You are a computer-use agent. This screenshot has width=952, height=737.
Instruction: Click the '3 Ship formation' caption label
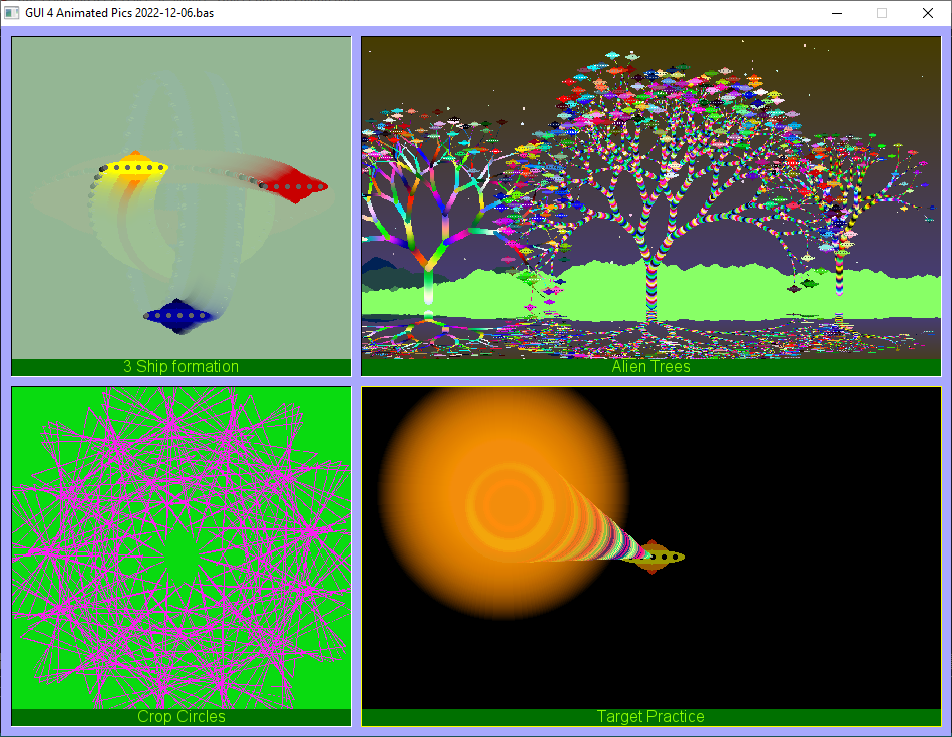click(x=181, y=367)
